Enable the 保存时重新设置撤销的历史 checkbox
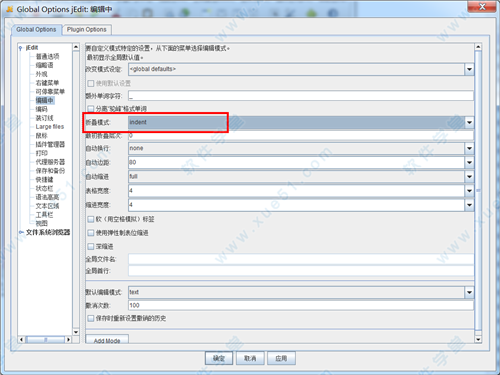Image resolution: width=500 pixels, height=375 pixels. click(x=90, y=318)
